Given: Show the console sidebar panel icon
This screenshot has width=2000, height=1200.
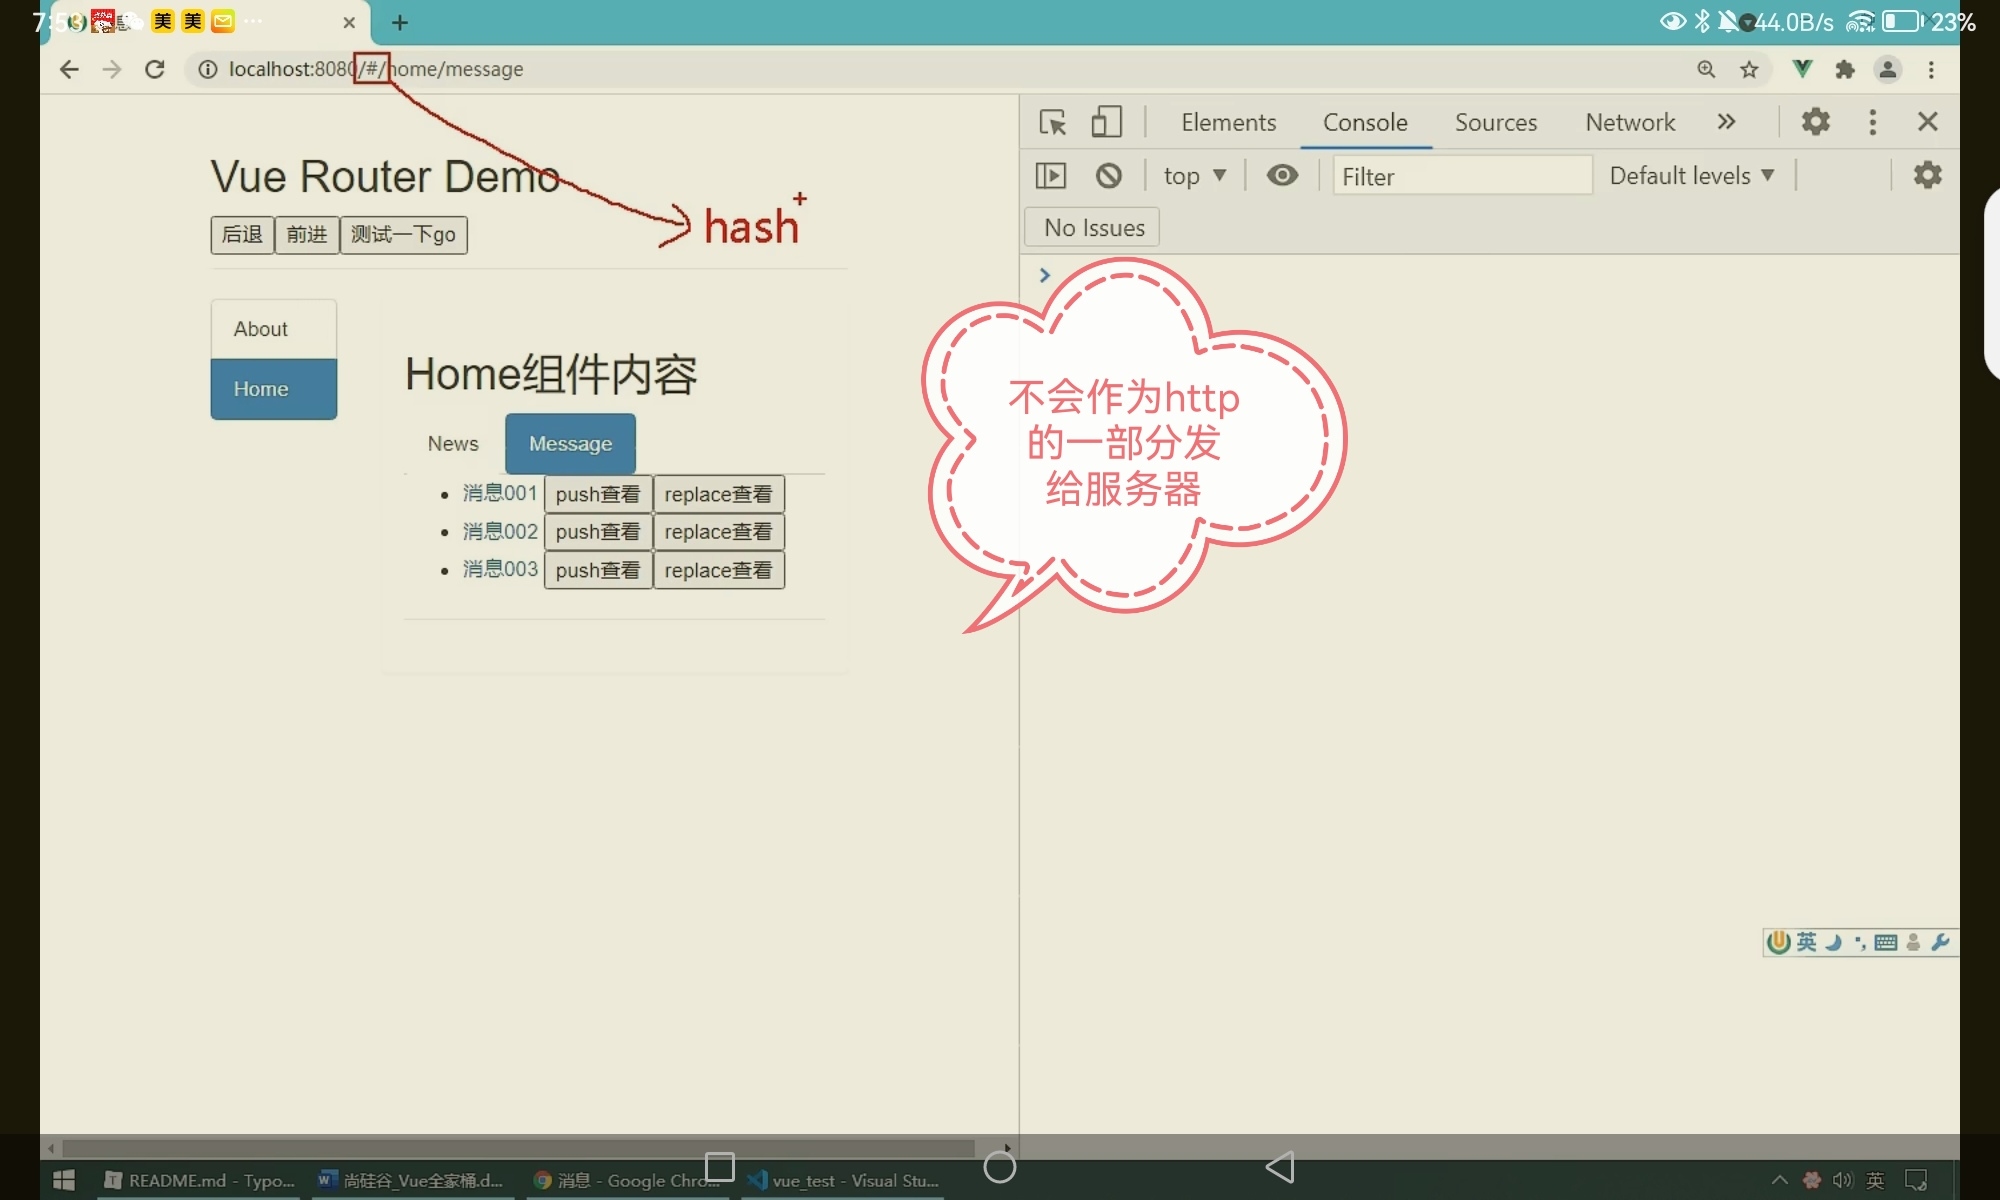Looking at the screenshot, I should (1050, 176).
